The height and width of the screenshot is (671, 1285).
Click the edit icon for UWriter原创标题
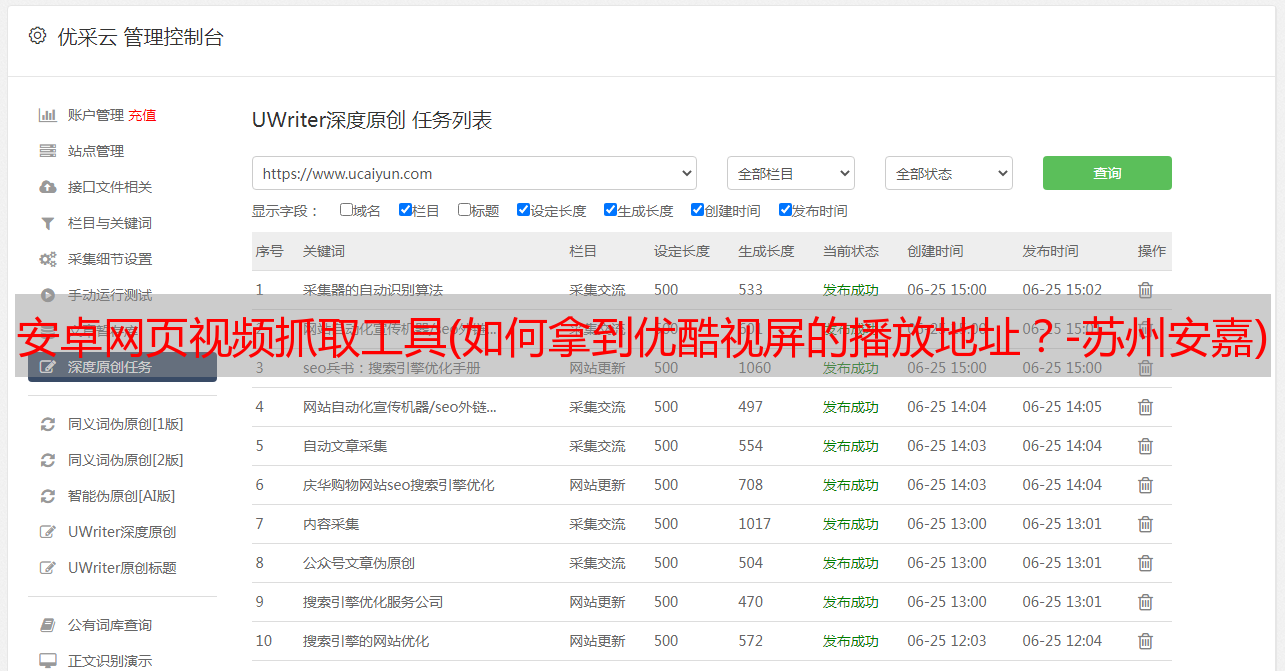click(x=47, y=568)
